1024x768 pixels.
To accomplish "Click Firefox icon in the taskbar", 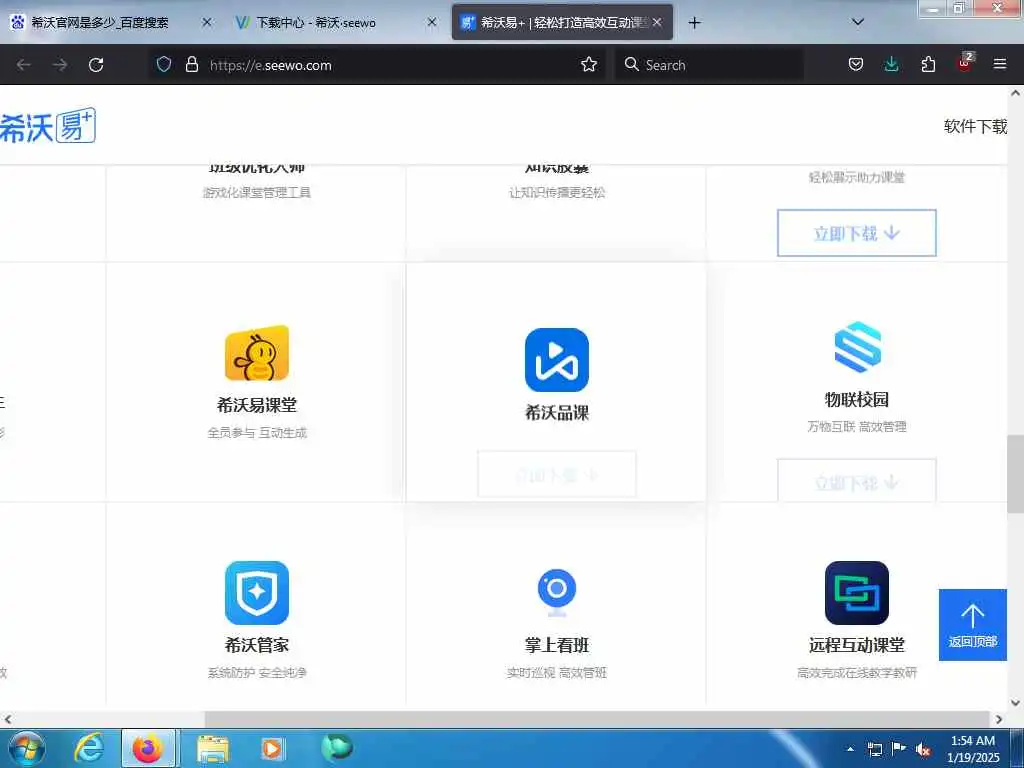I will [148, 748].
